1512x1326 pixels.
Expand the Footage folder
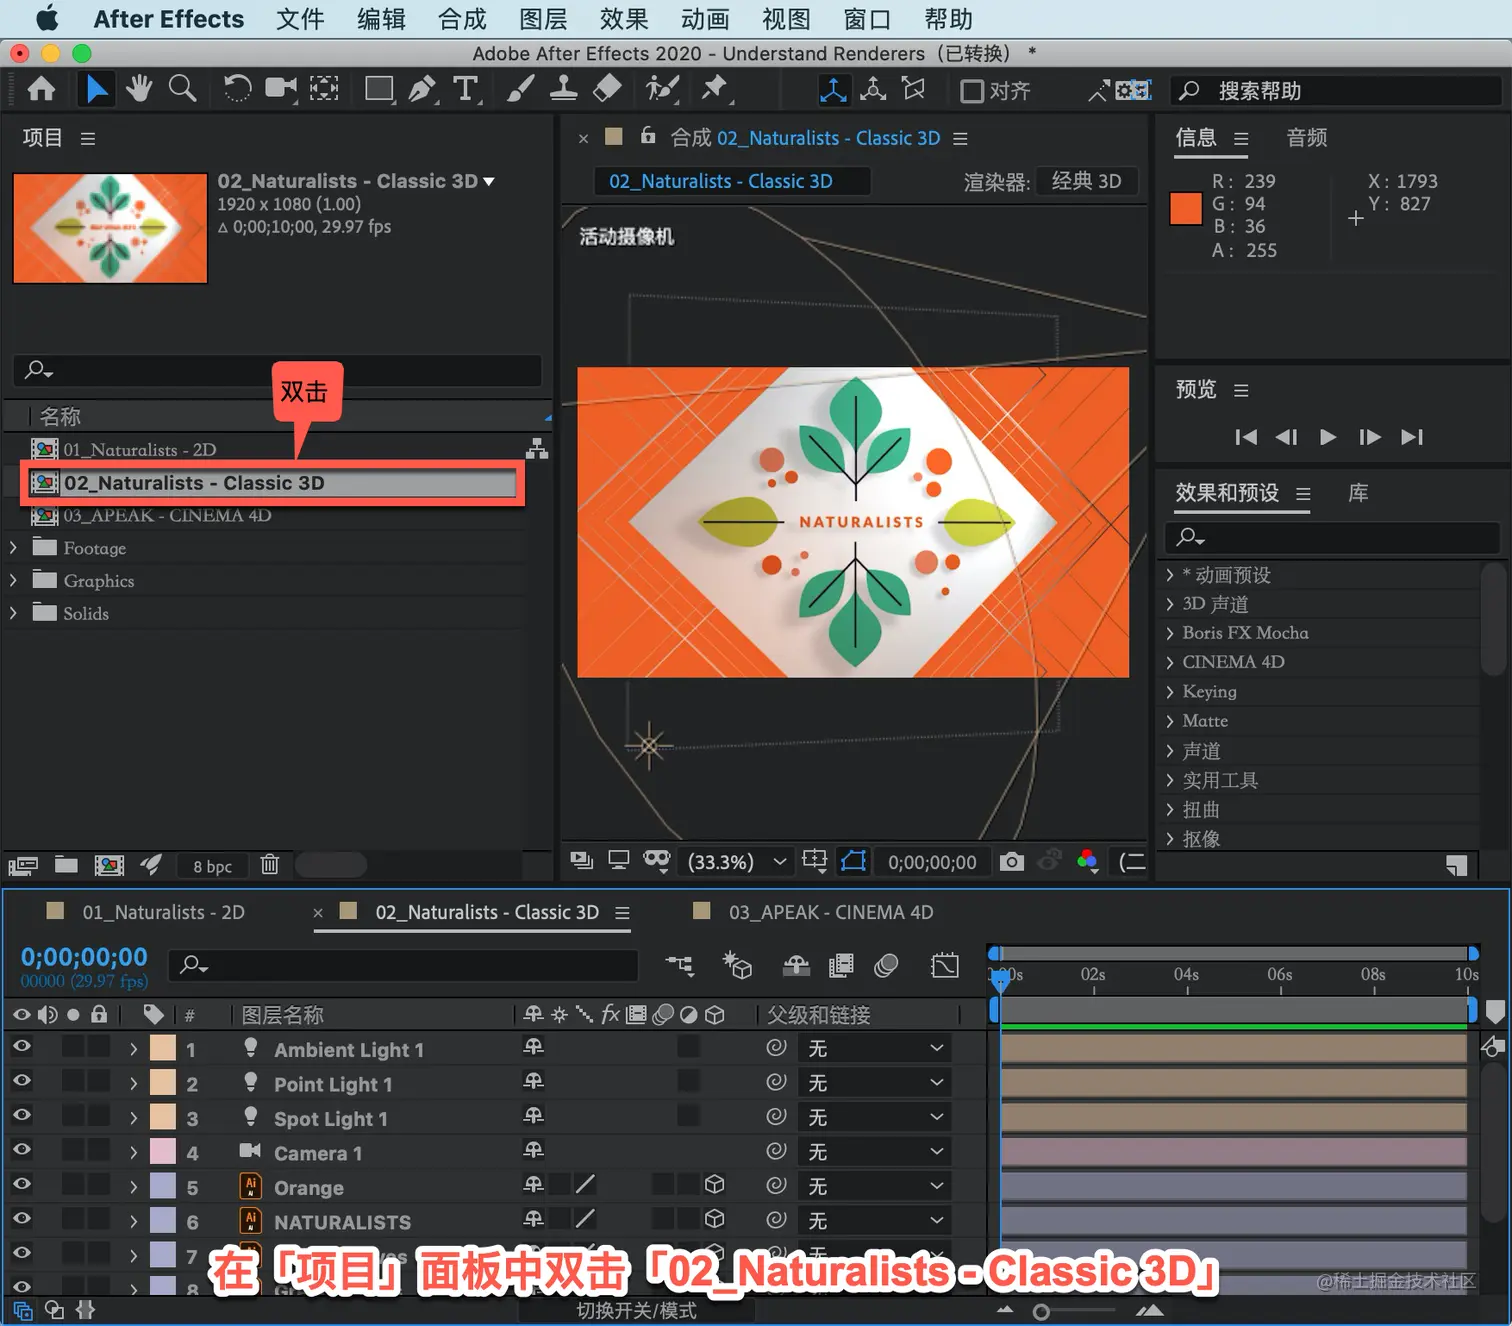pos(13,548)
